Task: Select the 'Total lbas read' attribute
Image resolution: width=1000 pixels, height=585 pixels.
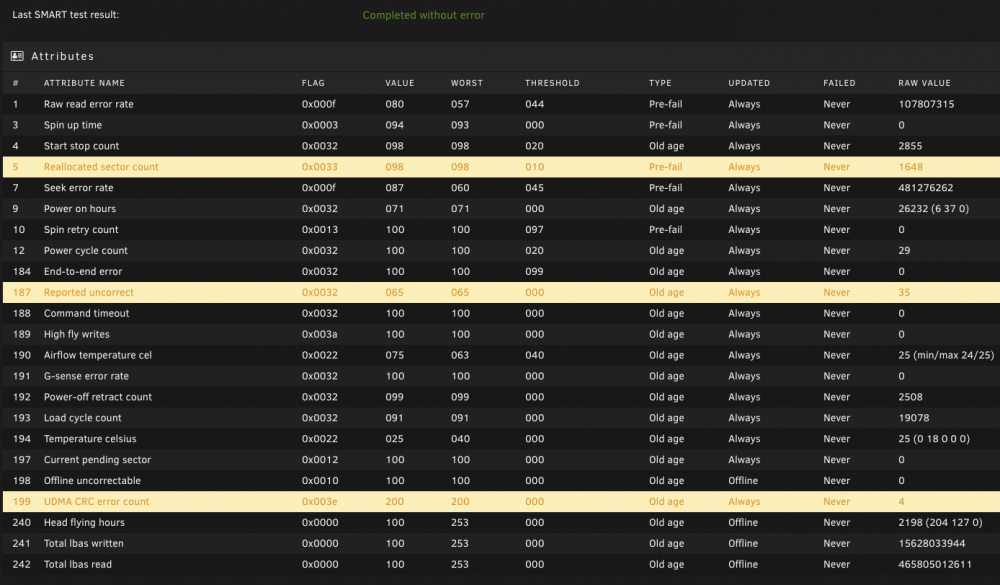Action: 77,565
